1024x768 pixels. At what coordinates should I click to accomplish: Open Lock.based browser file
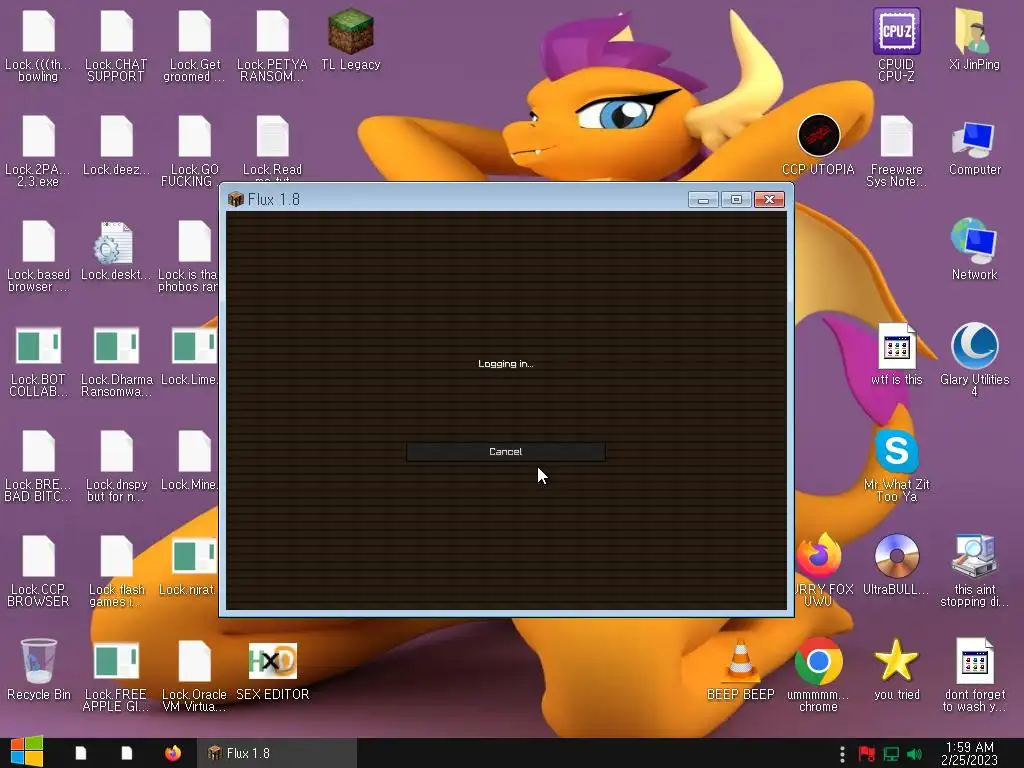coord(38,256)
